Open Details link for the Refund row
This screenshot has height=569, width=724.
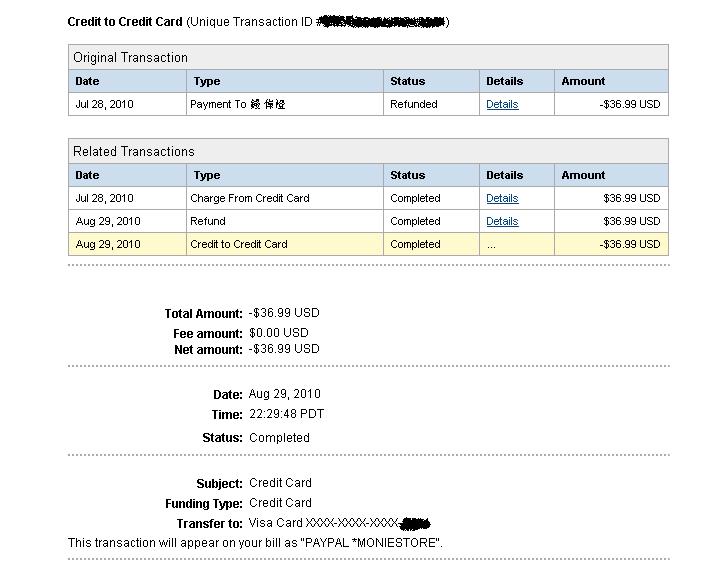pyautogui.click(x=502, y=221)
